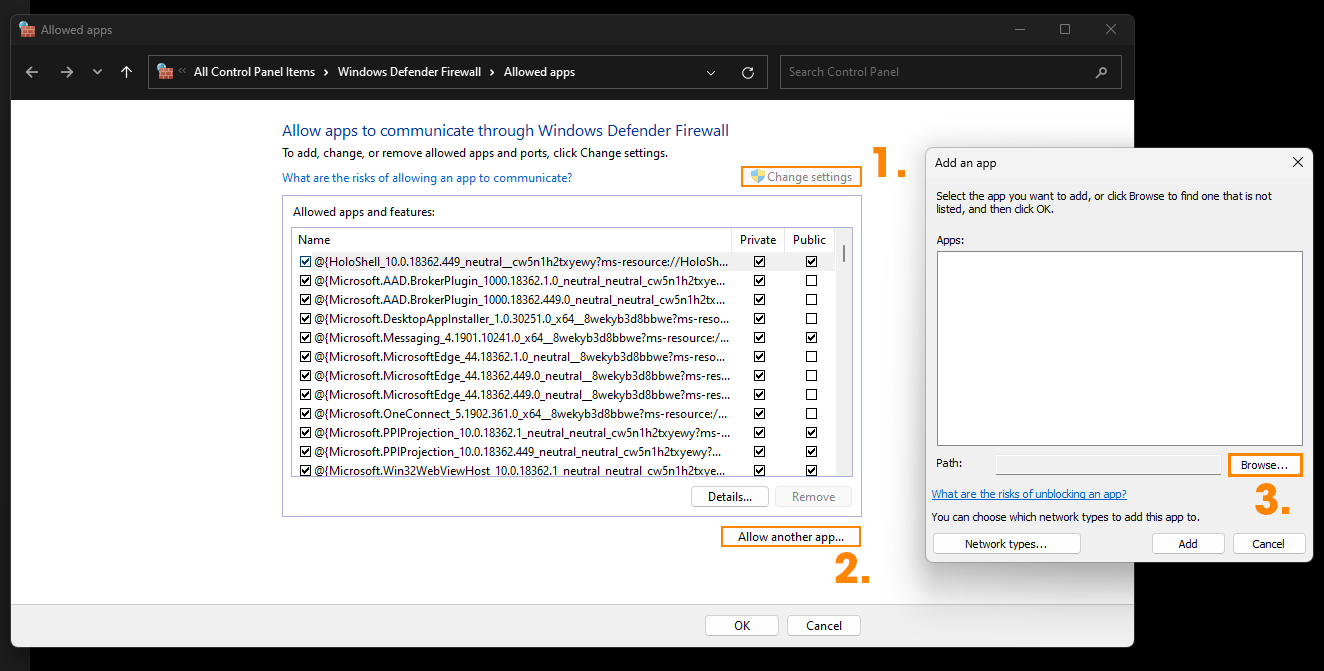Open risks of allowing an app link

427,178
